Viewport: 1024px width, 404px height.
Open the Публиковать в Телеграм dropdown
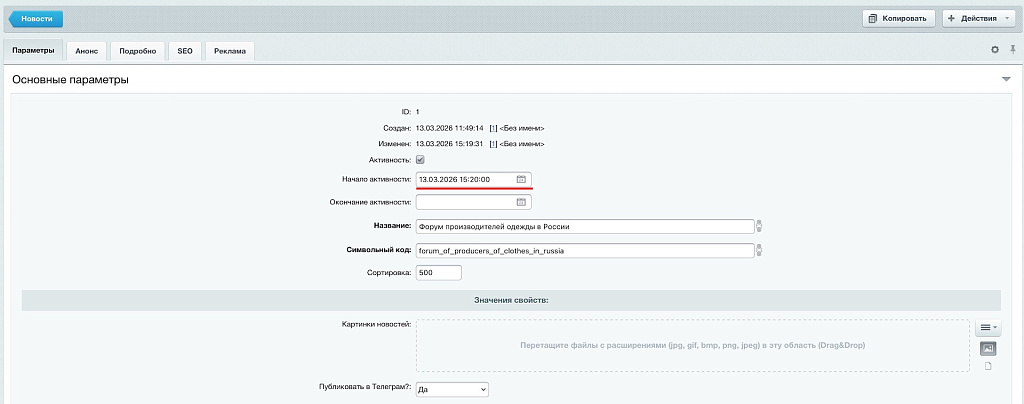452,389
